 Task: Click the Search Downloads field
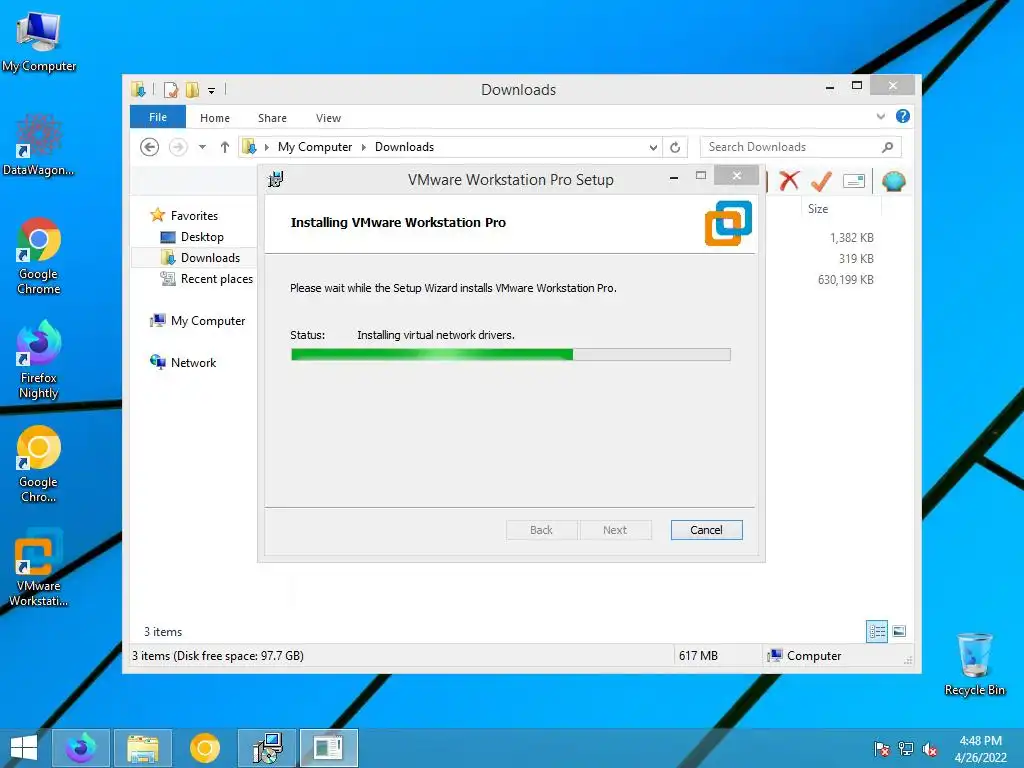coord(801,147)
